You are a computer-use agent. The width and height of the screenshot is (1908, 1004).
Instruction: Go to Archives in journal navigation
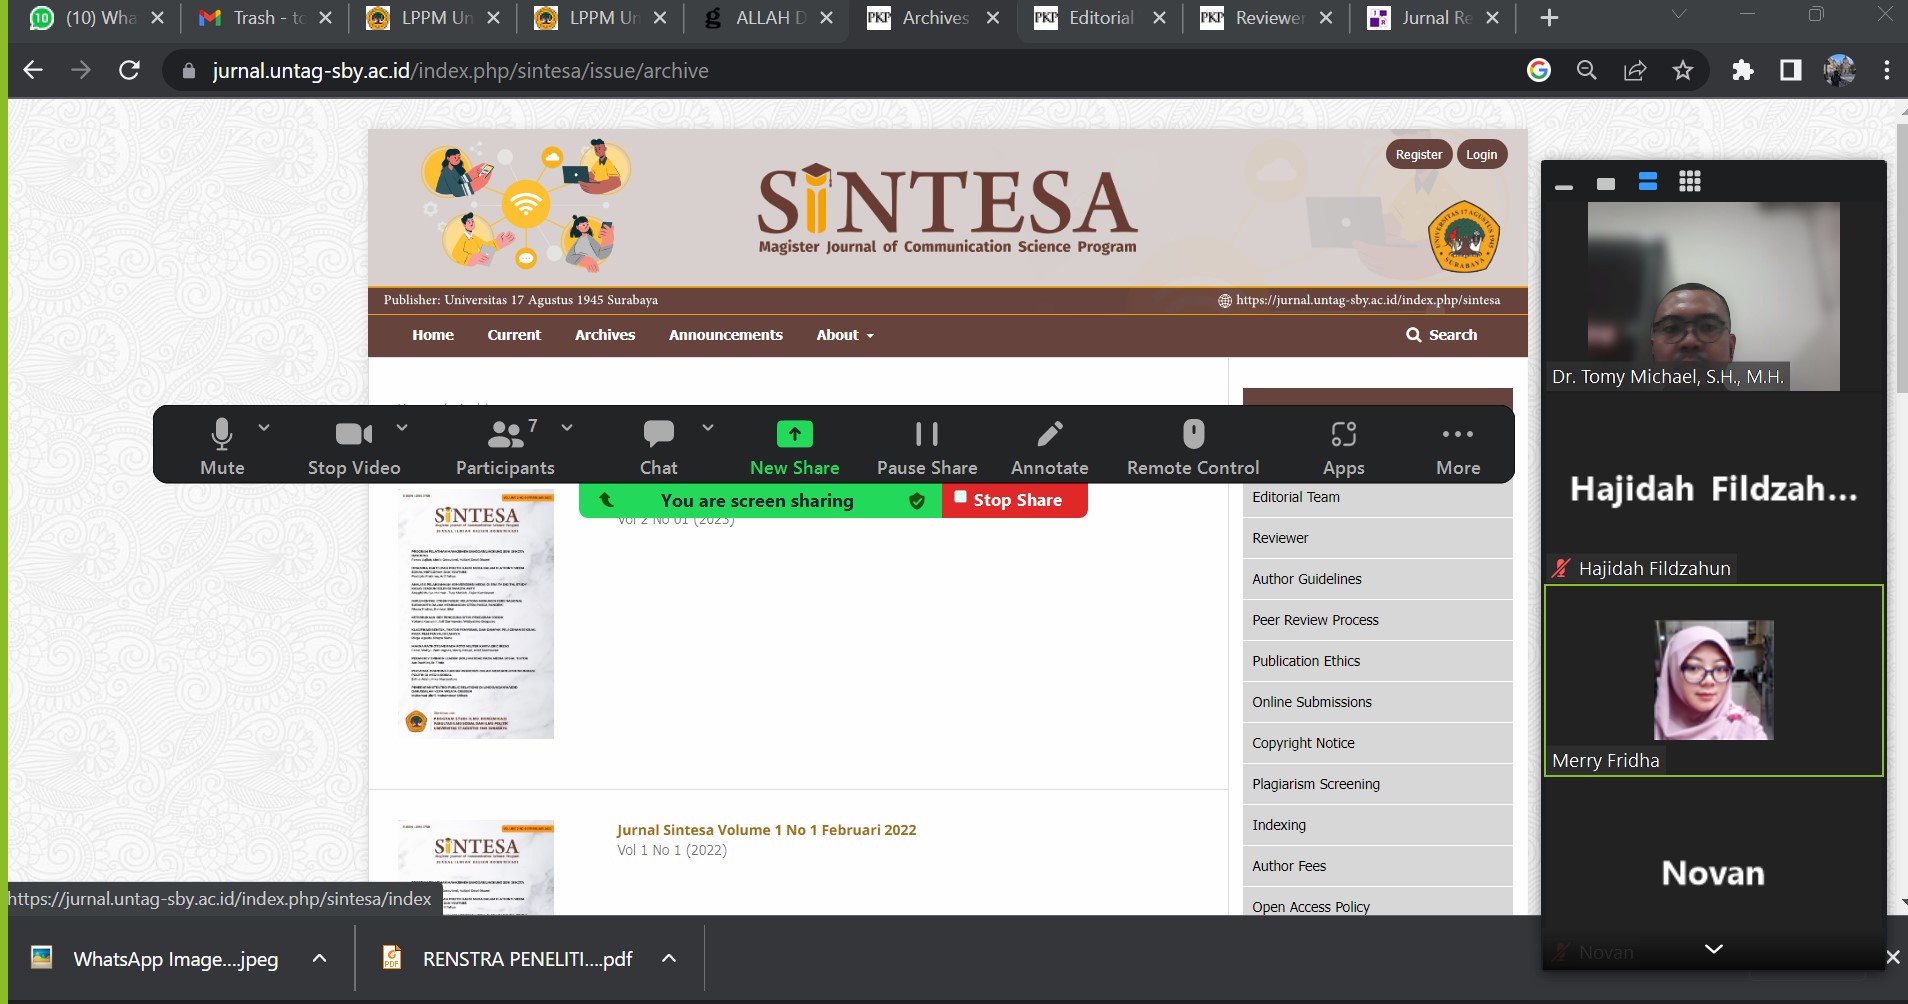[604, 335]
